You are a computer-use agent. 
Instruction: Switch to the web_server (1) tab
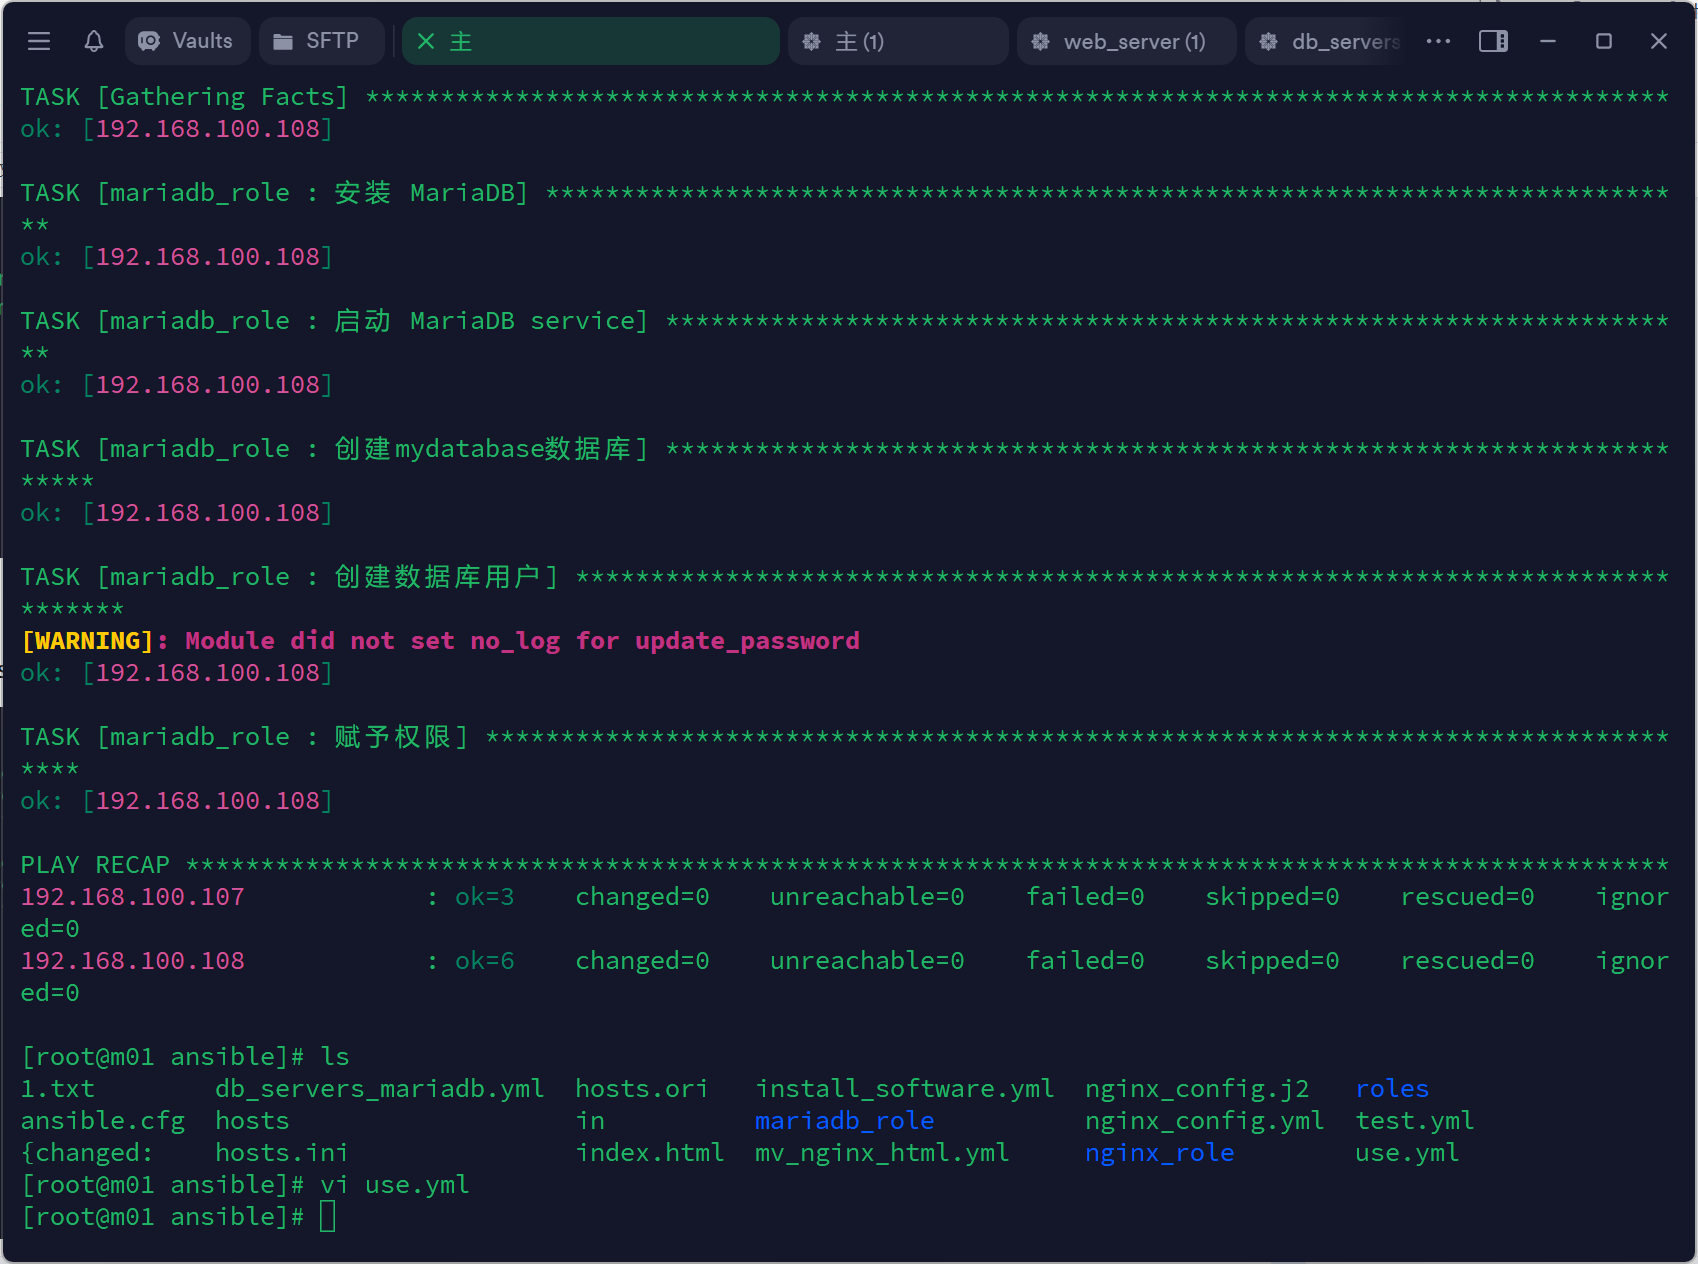pyautogui.click(x=1126, y=41)
